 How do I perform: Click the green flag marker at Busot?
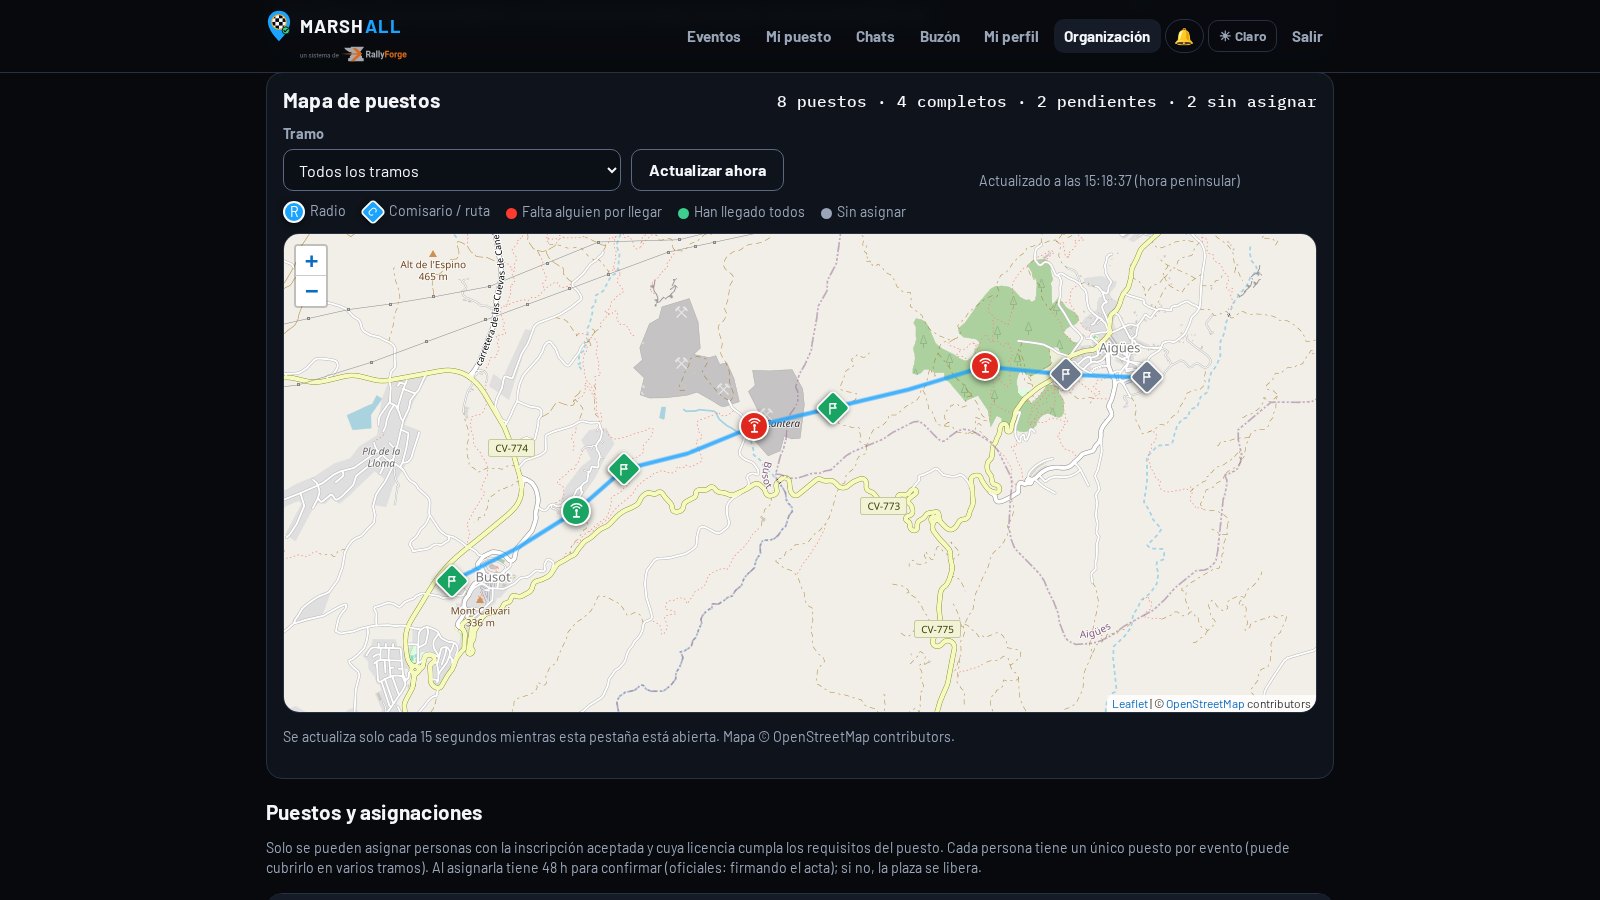click(x=452, y=581)
